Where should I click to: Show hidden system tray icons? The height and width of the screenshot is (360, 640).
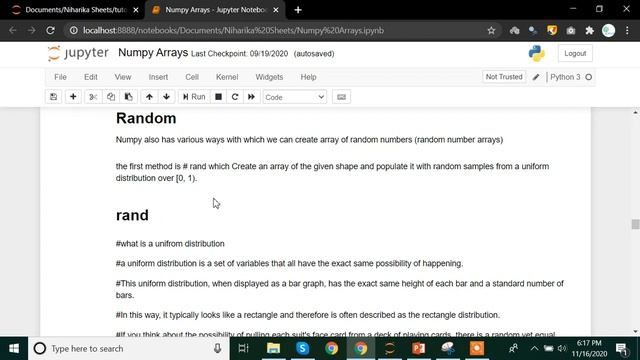tap(534, 349)
